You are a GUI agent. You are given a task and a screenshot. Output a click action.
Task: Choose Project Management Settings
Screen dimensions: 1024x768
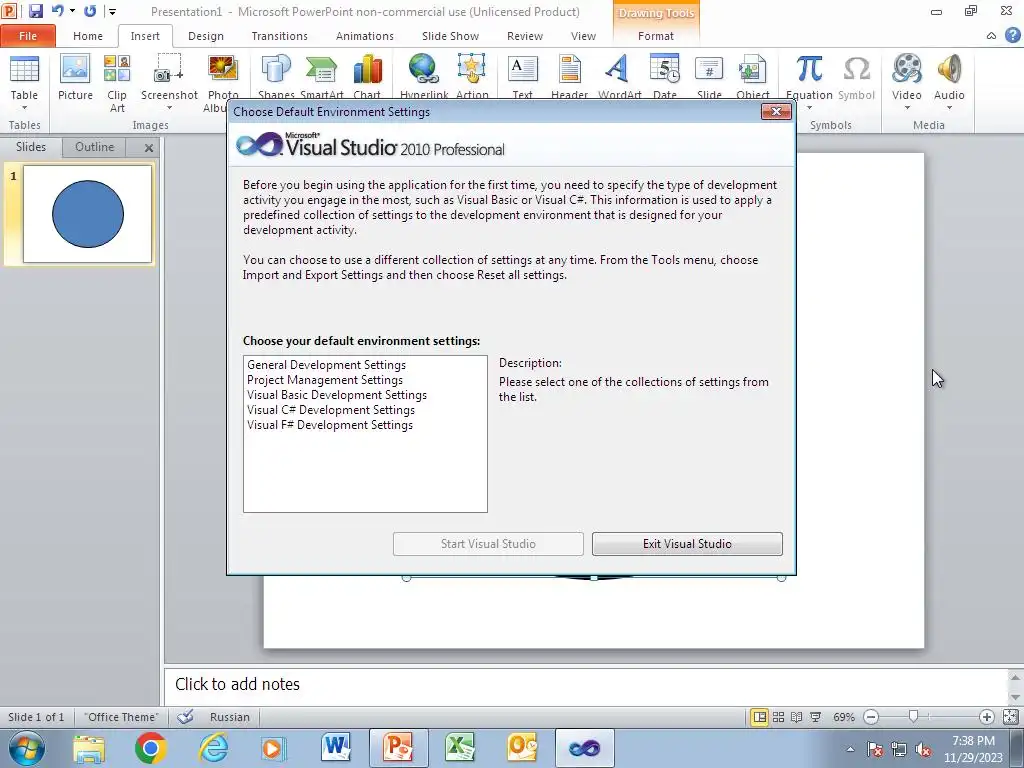[x=325, y=380]
